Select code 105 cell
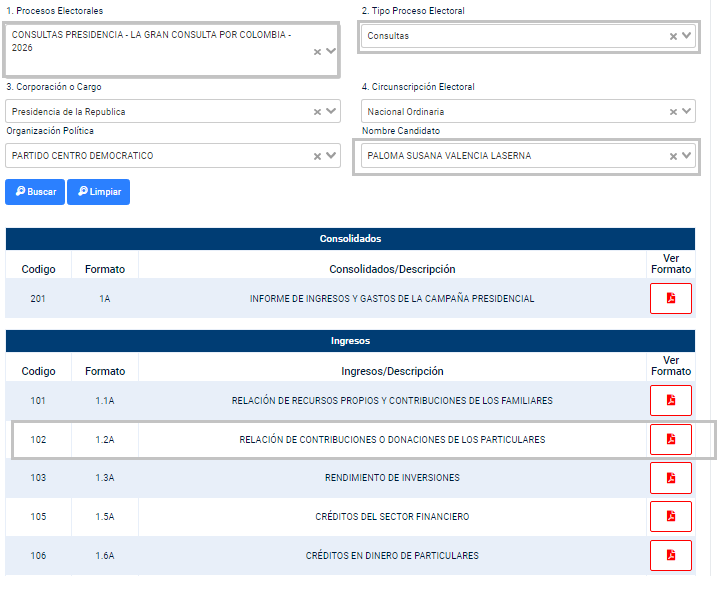 click(x=38, y=517)
